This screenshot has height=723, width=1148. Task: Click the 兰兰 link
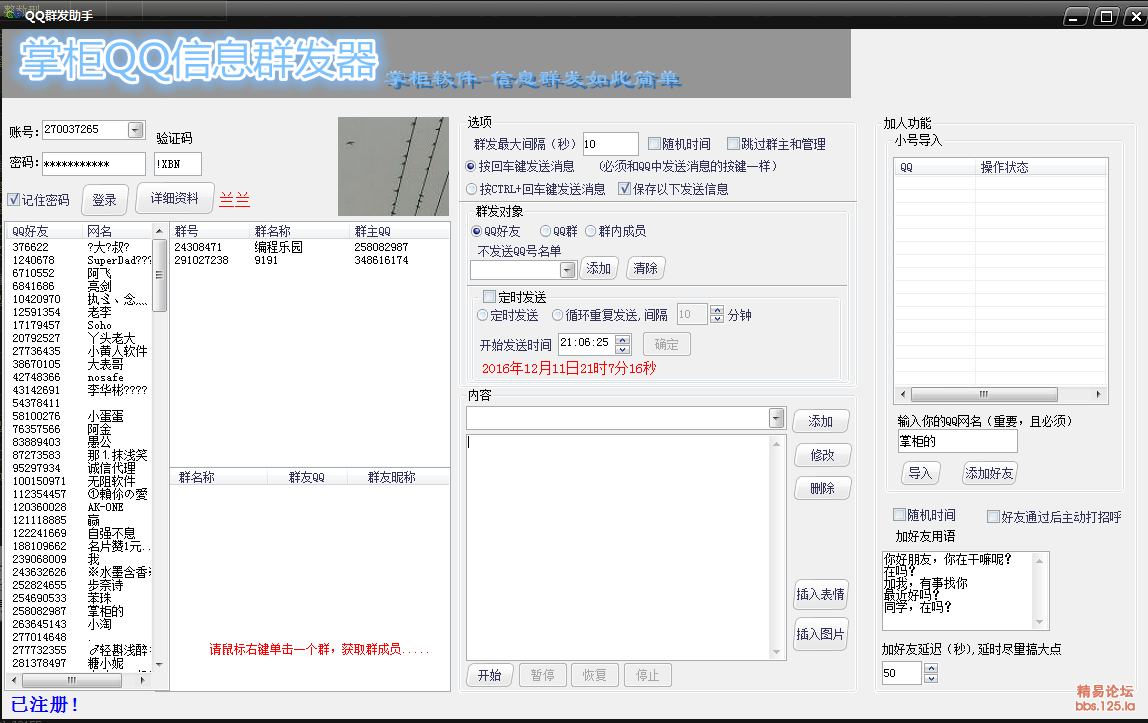(x=234, y=199)
